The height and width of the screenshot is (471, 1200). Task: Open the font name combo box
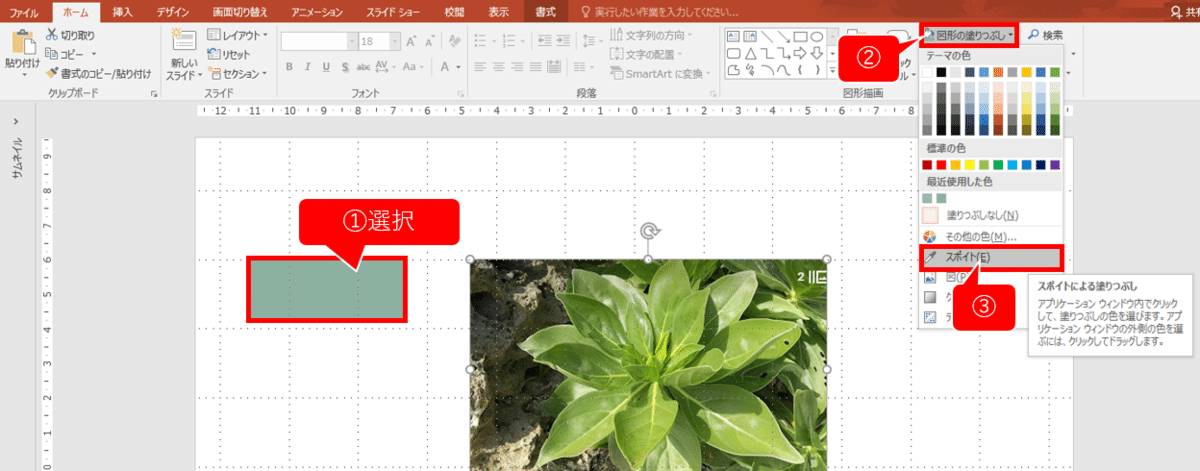click(319, 42)
